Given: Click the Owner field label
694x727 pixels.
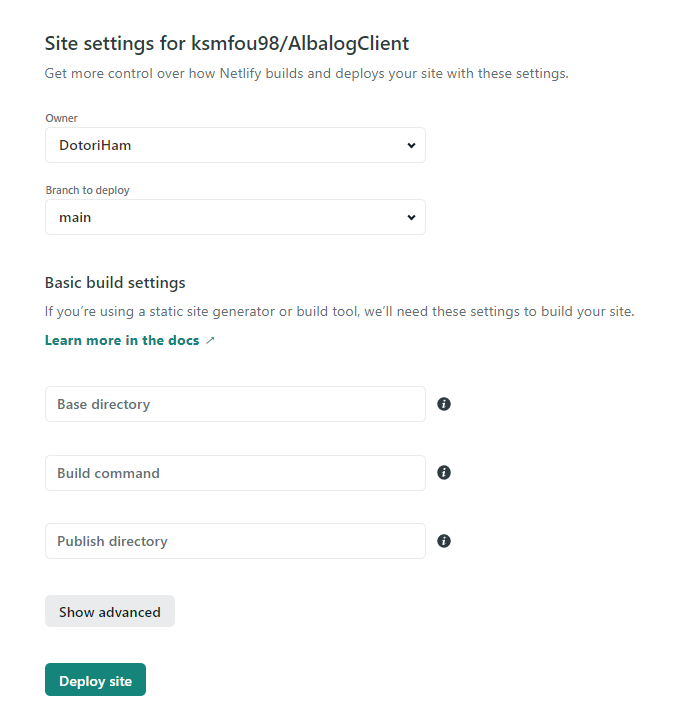Looking at the screenshot, I should click(x=61, y=118).
